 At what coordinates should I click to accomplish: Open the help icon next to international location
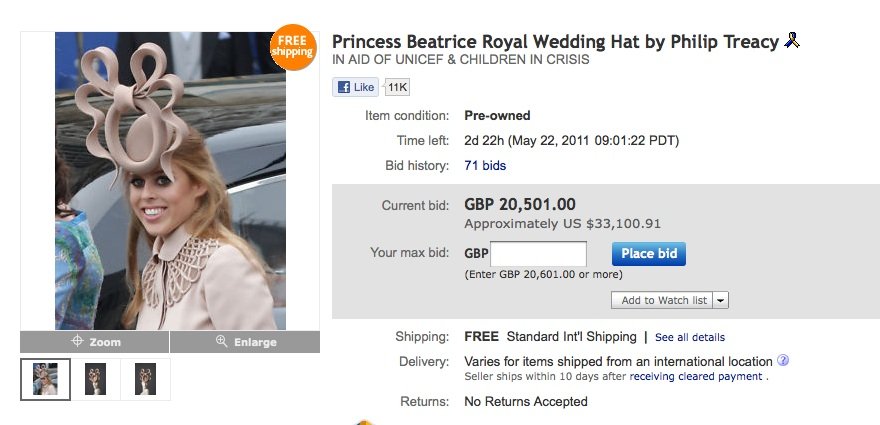point(783,361)
